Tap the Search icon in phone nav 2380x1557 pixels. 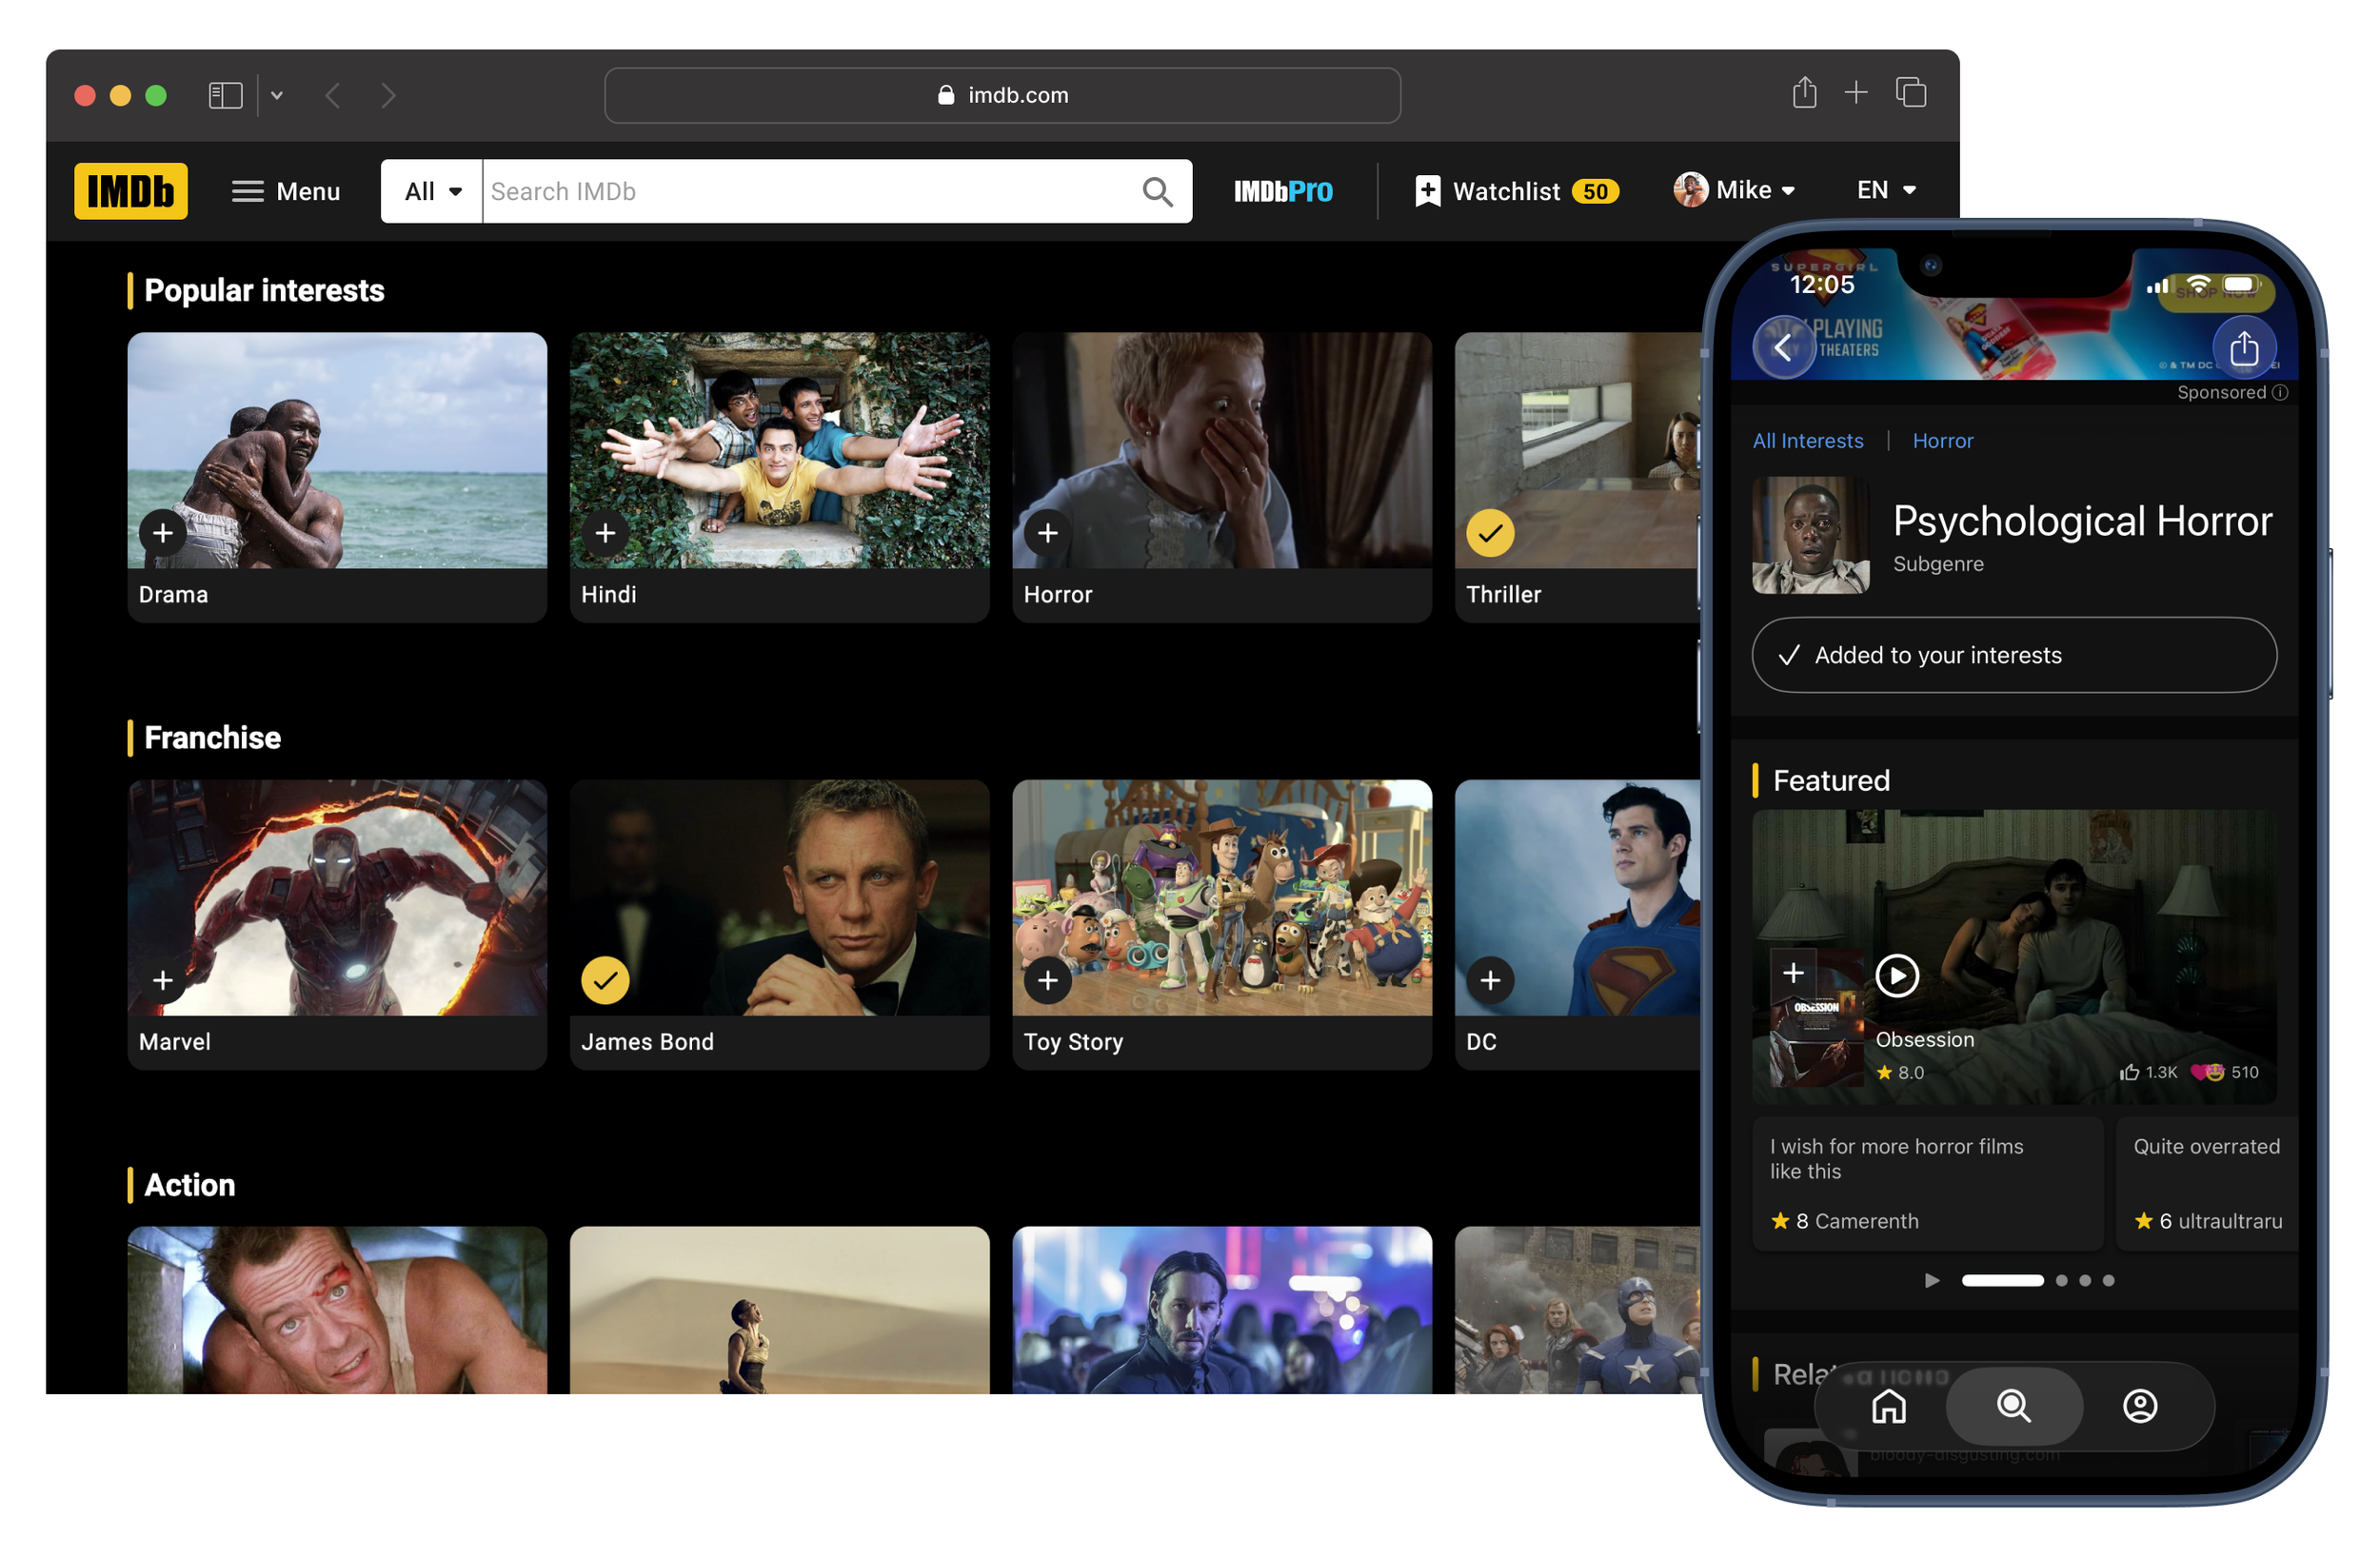(x=2013, y=1406)
